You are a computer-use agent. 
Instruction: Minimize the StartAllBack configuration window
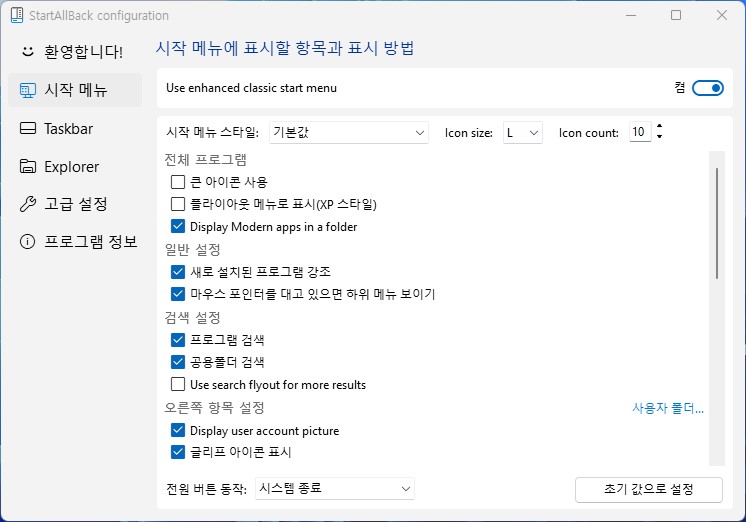tap(631, 15)
